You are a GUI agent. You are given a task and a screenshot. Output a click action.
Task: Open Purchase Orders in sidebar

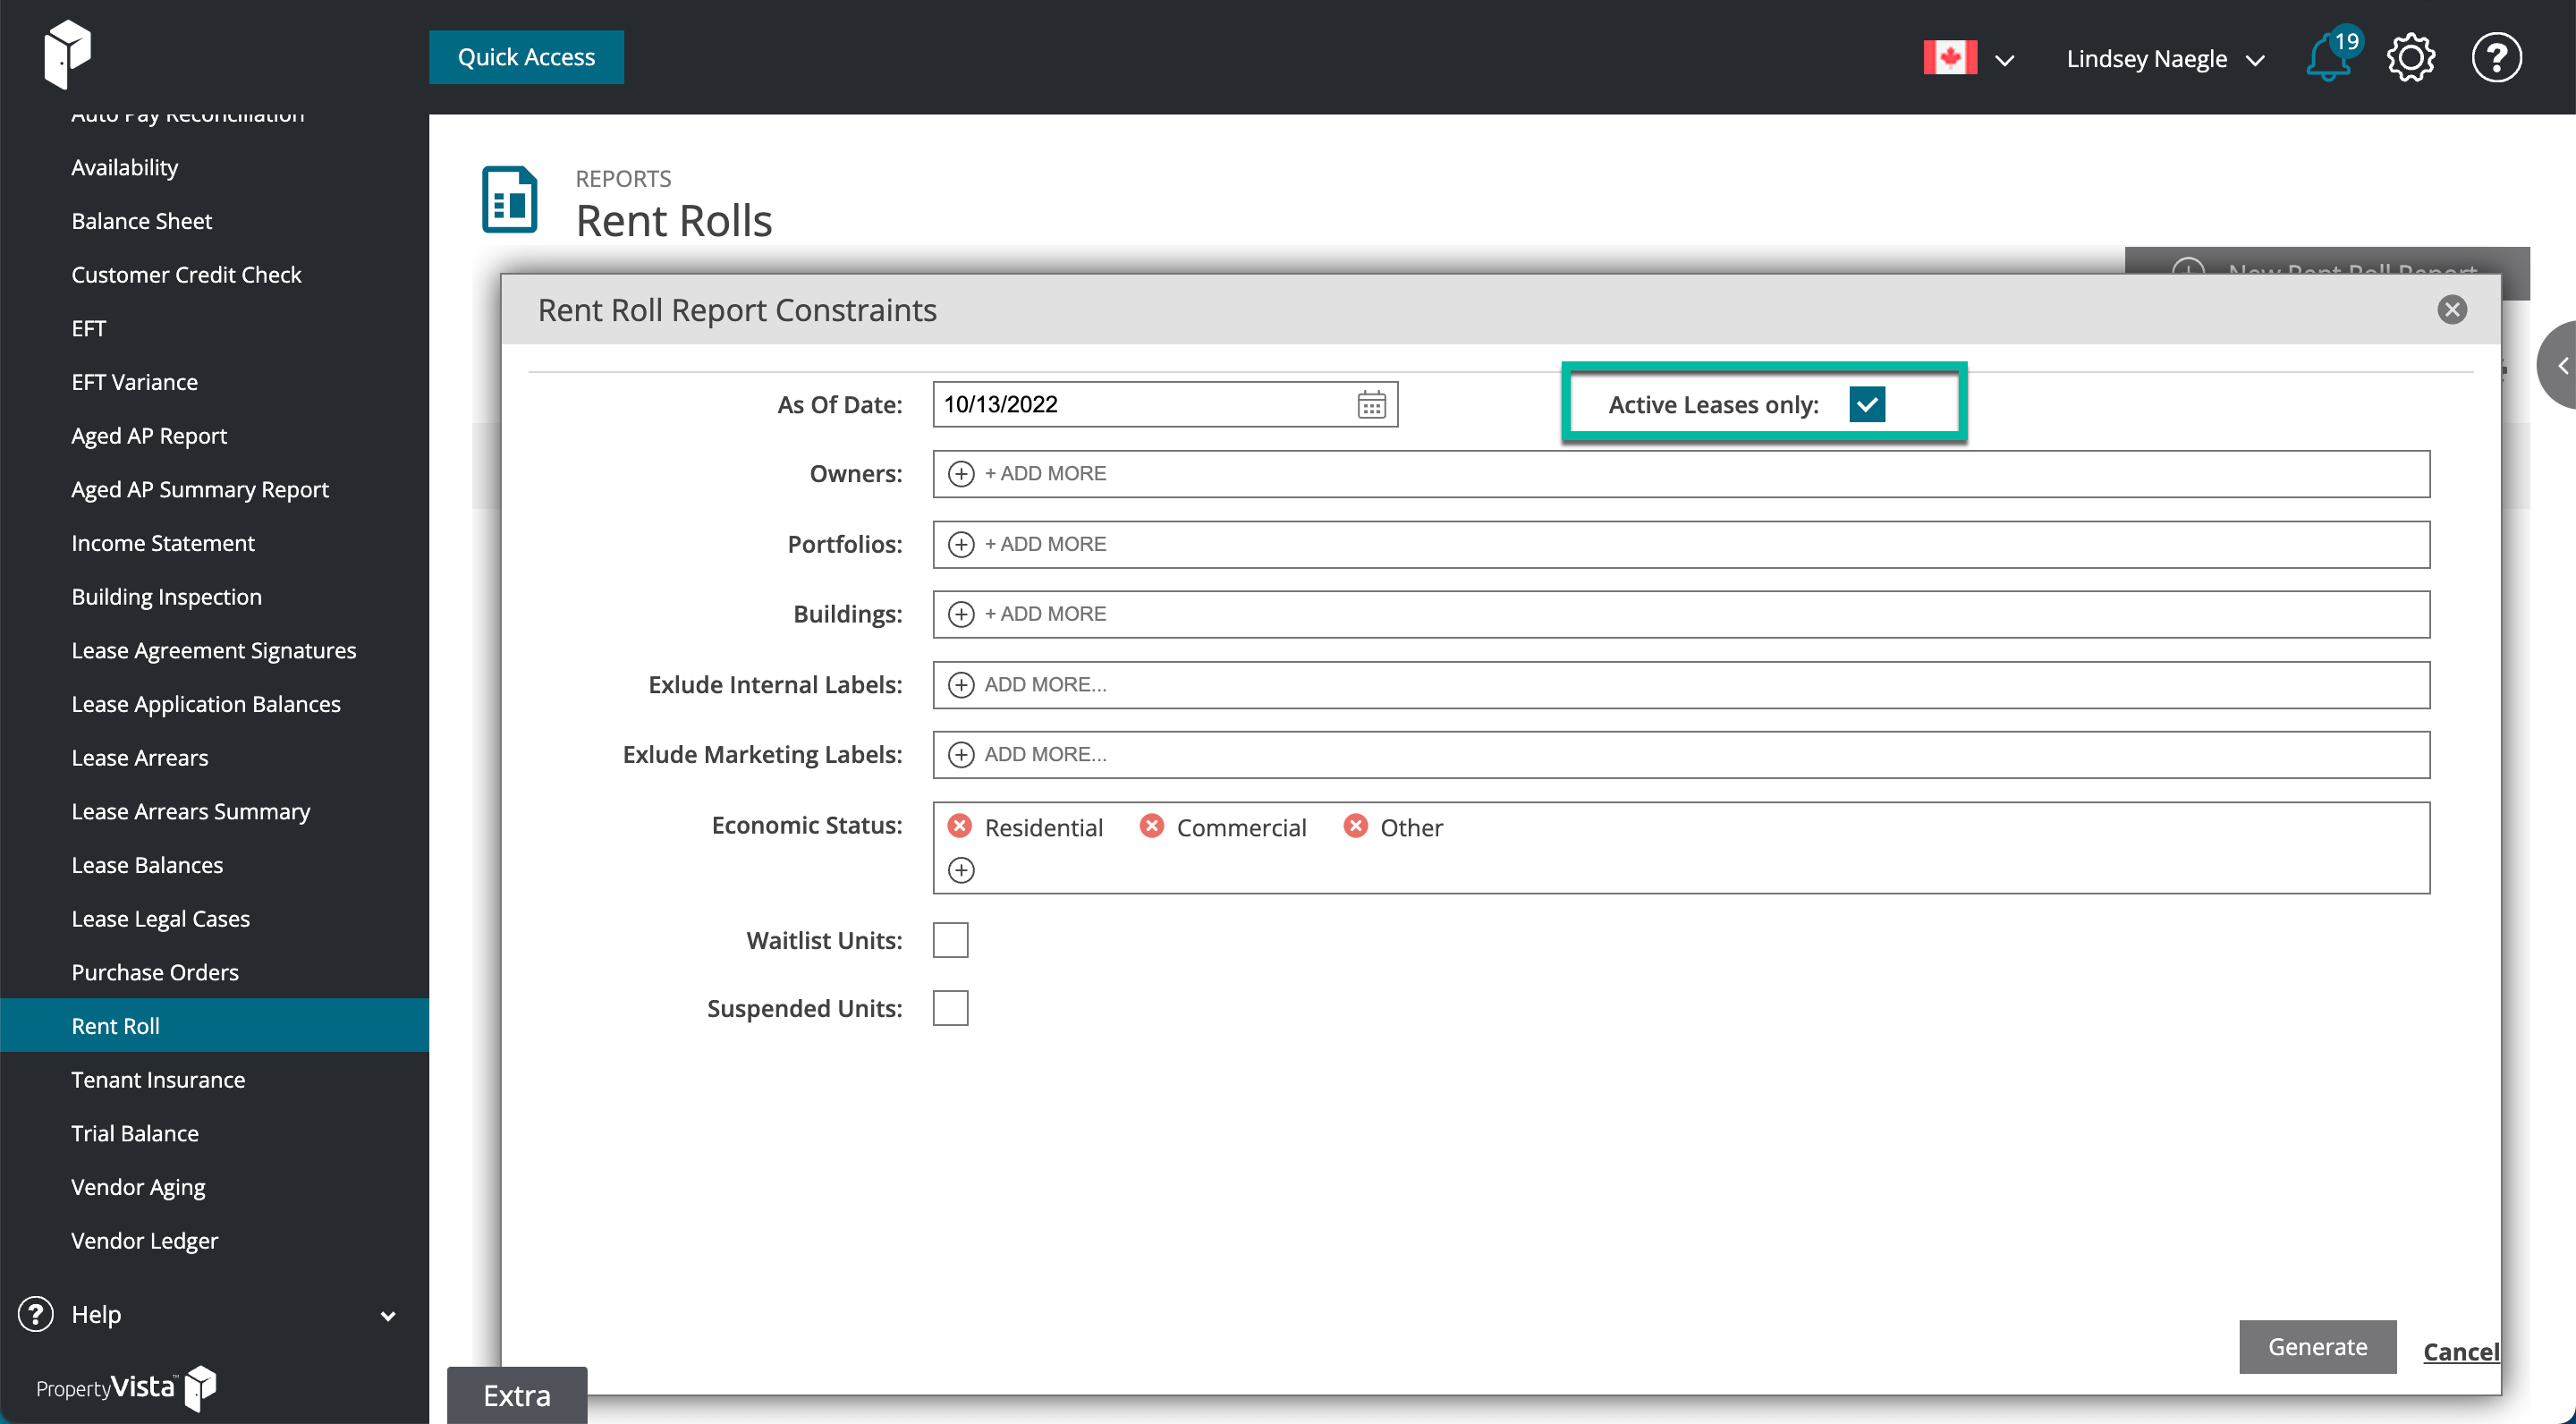tap(155, 972)
